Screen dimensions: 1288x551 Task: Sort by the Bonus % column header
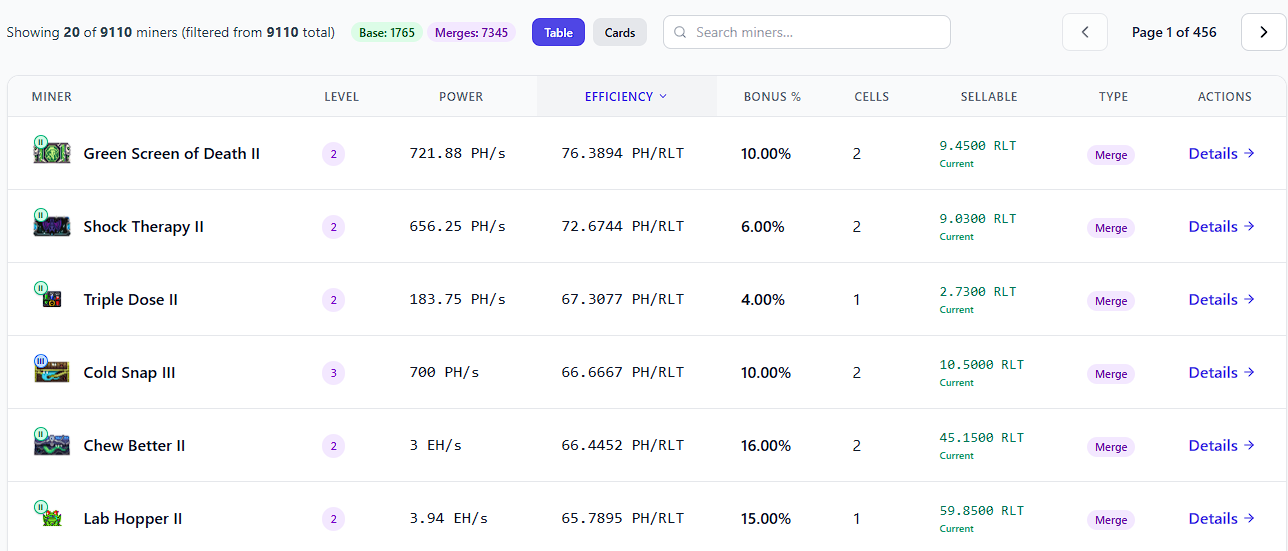(x=772, y=96)
